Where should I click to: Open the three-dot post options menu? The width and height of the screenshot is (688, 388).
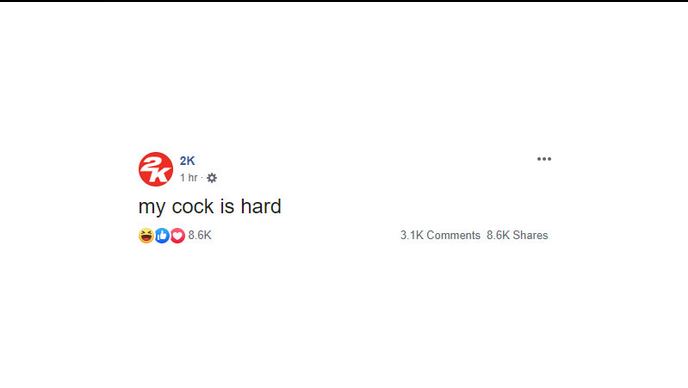coord(544,159)
